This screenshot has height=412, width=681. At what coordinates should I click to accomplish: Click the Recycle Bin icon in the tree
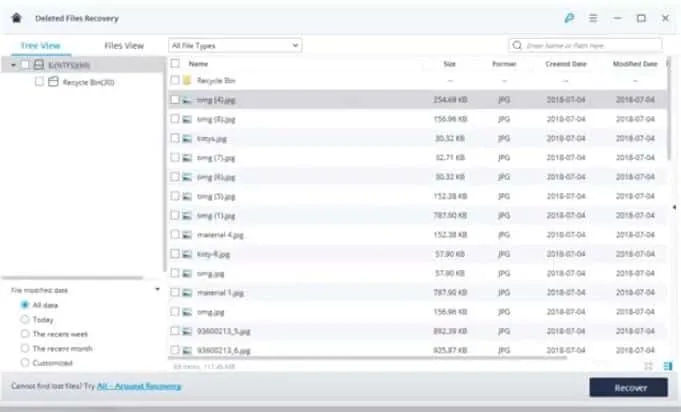click(53, 82)
